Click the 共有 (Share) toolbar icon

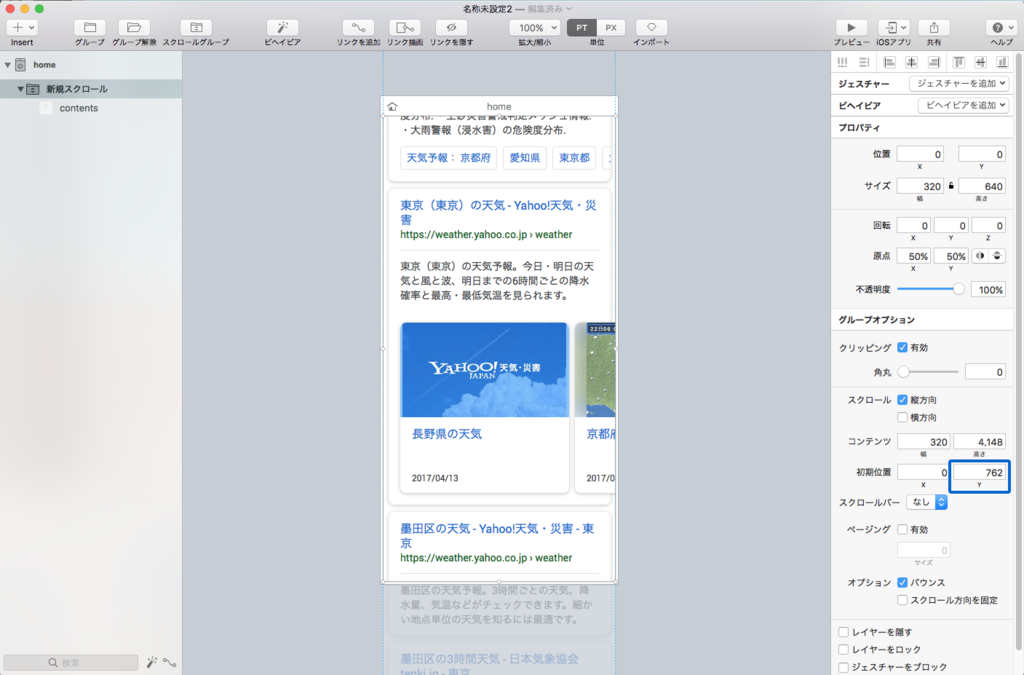click(x=934, y=27)
